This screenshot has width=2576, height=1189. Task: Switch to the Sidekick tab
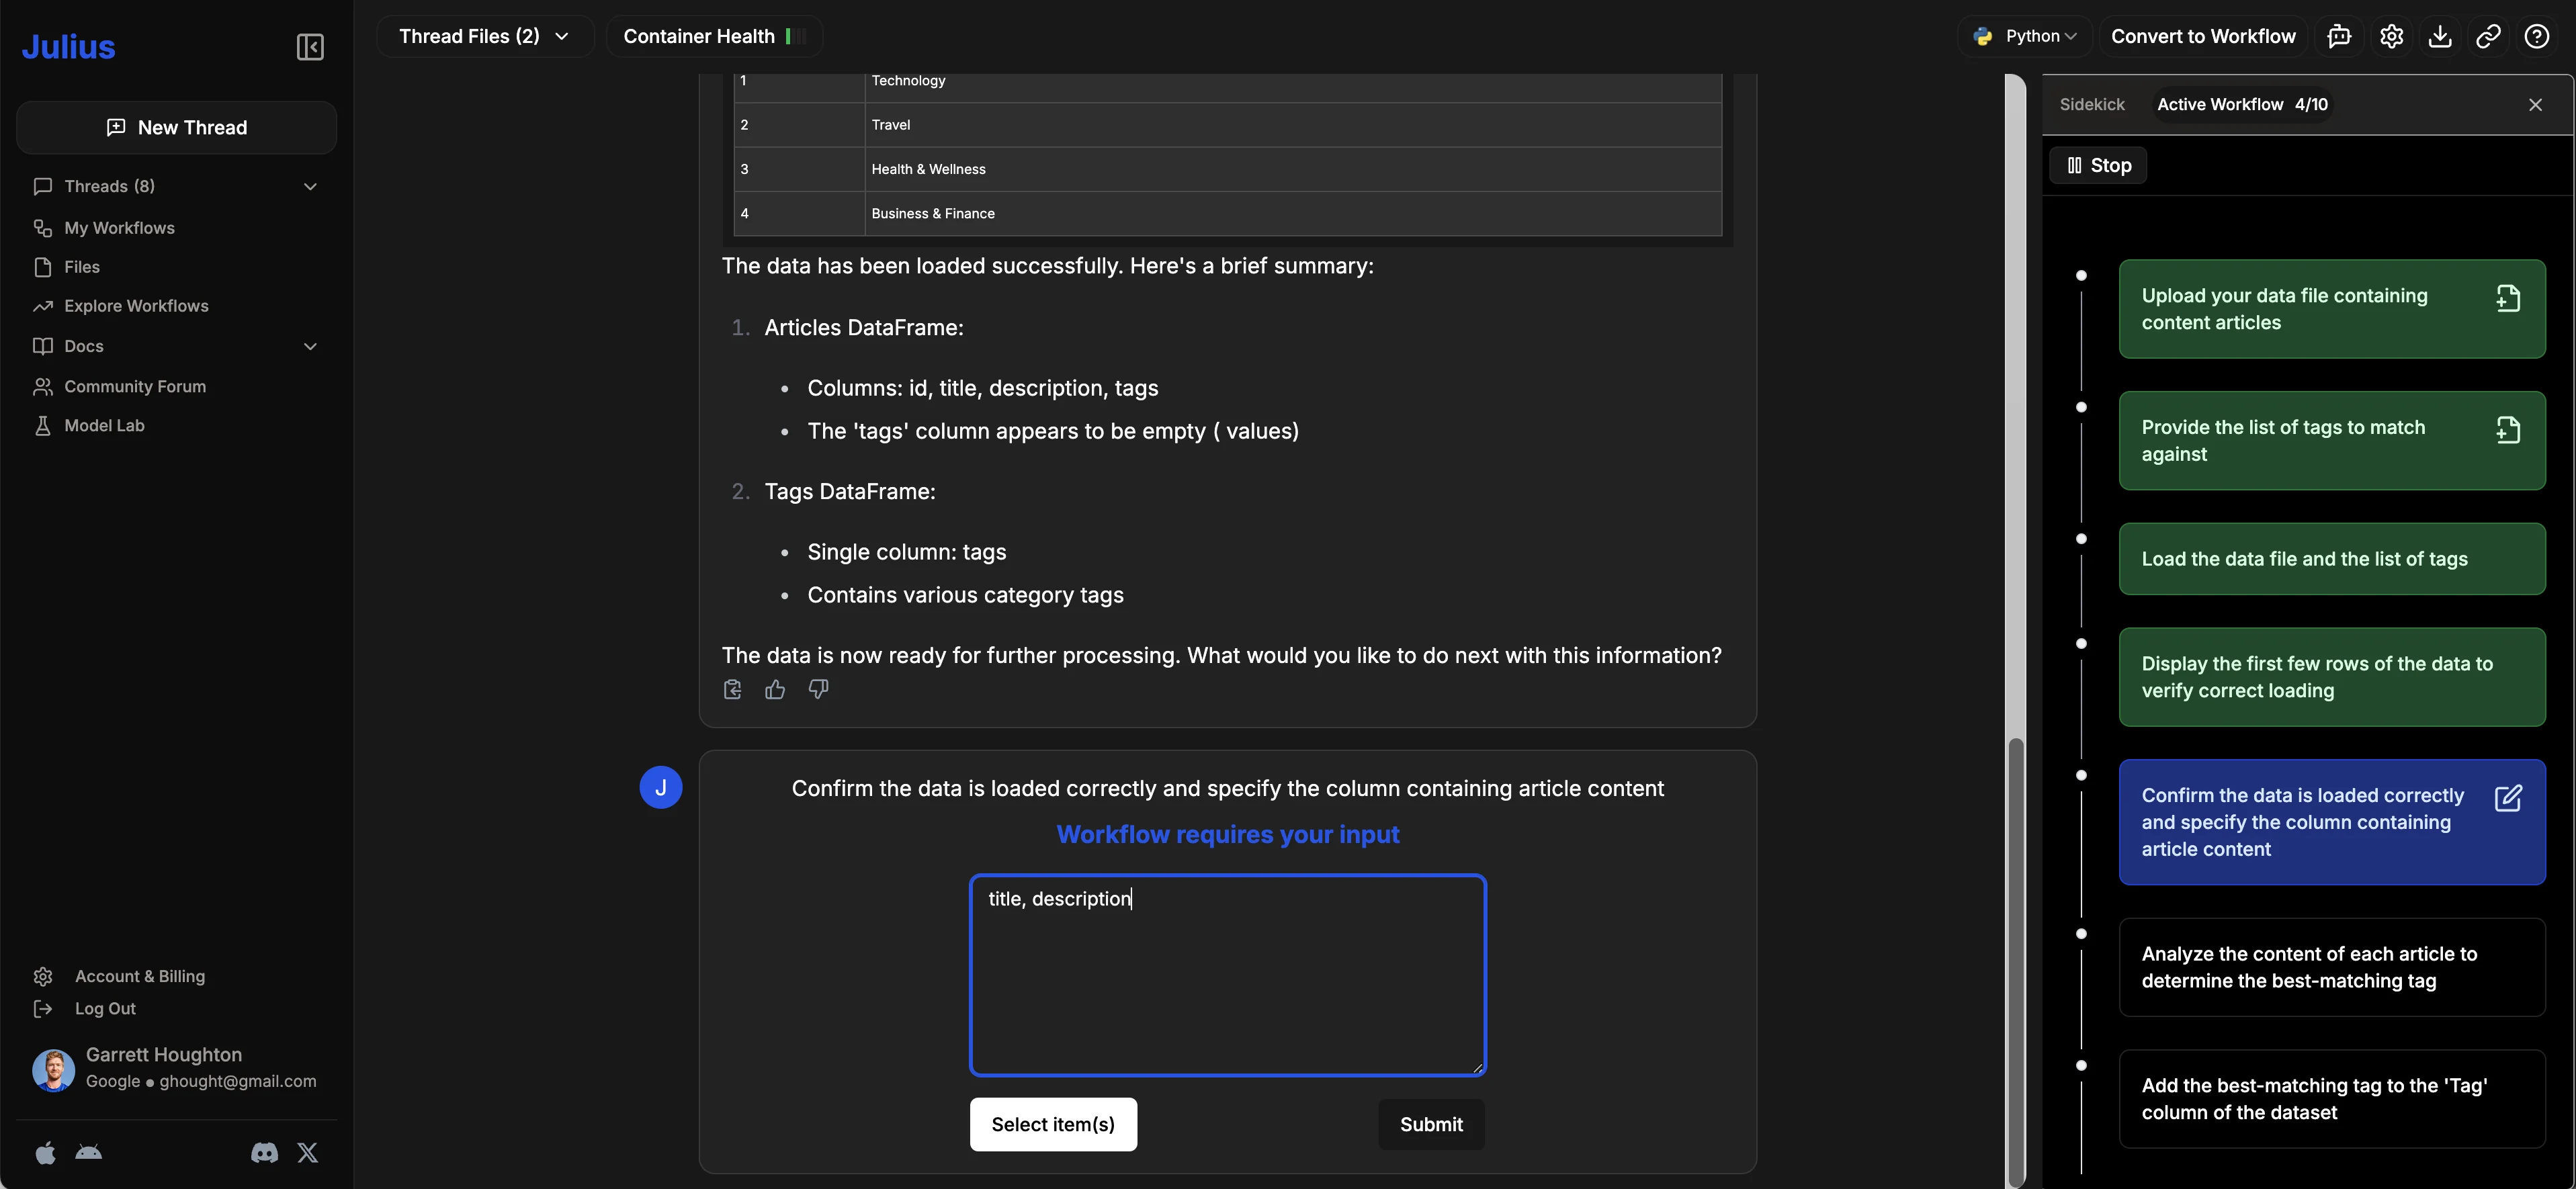(x=2092, y=105)
